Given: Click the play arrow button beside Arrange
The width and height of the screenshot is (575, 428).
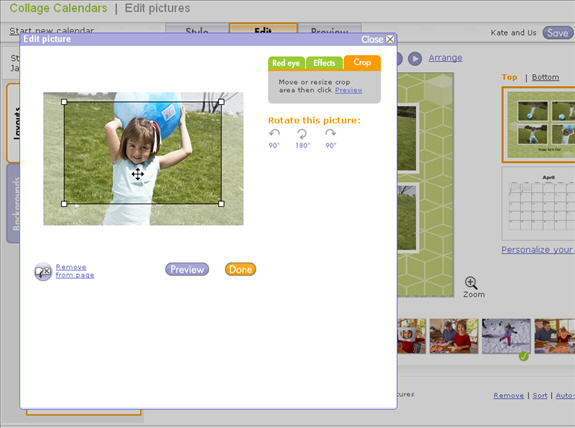Looking at the screenshot, I should (x=415, y=59).
